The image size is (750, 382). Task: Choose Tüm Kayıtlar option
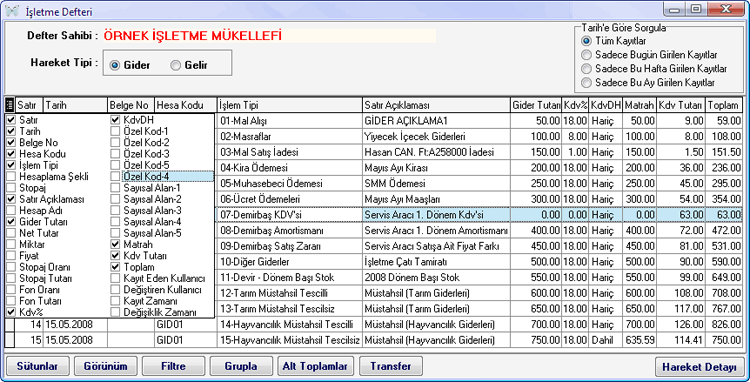[x=586, y=41]
